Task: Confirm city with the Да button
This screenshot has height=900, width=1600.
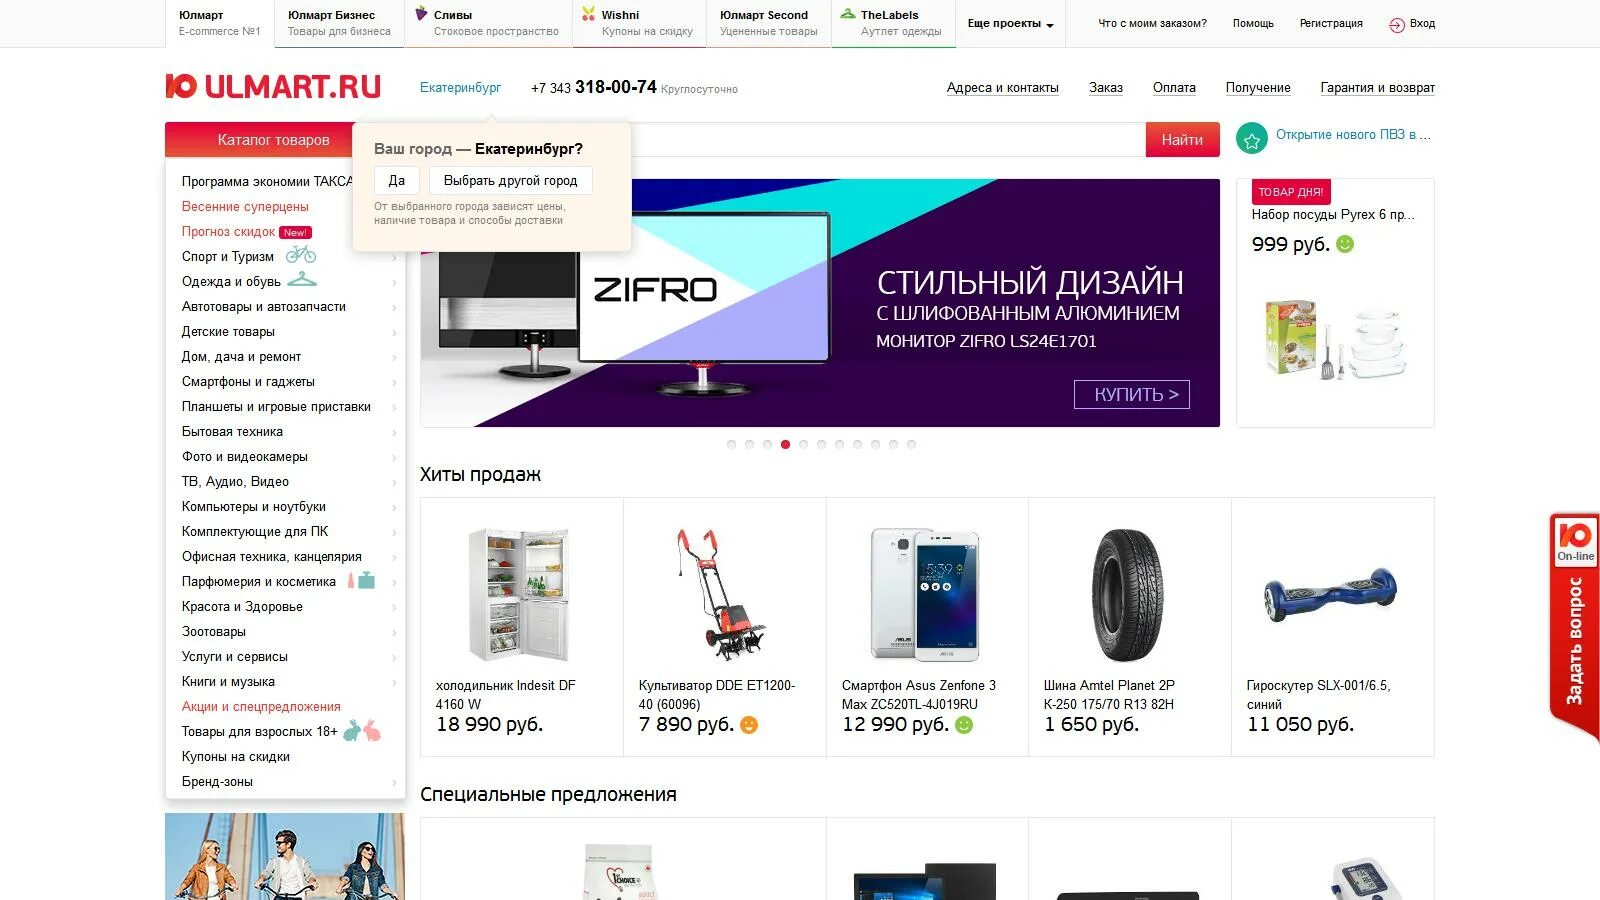Action: (397, 181)
